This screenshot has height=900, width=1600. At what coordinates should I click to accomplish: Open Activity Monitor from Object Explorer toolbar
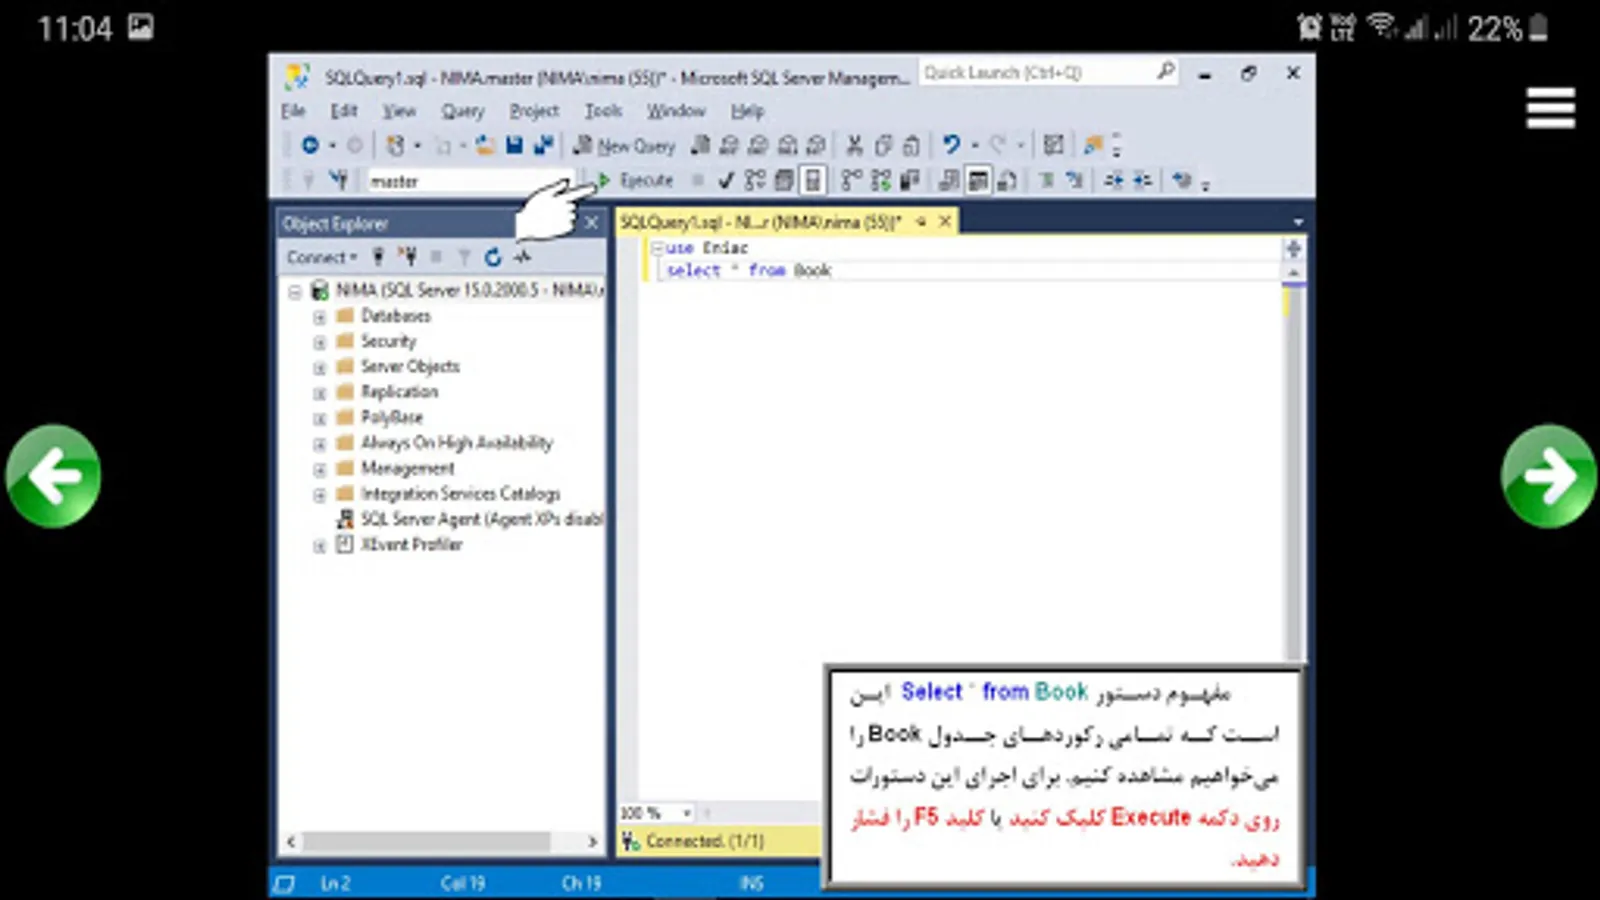(x=522, y=257)
